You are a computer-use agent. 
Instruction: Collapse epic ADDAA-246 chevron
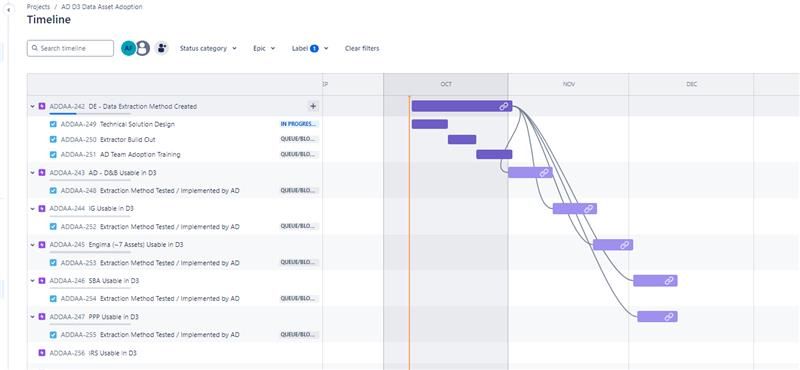33,281
